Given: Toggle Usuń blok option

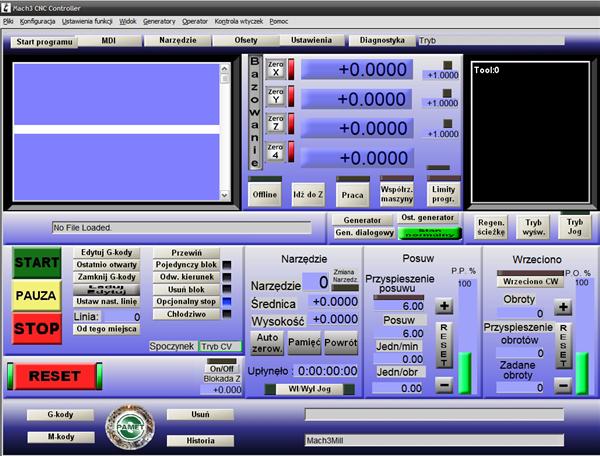Looking at the screenshot, I should pyautogui.click(x=186, y=289).
